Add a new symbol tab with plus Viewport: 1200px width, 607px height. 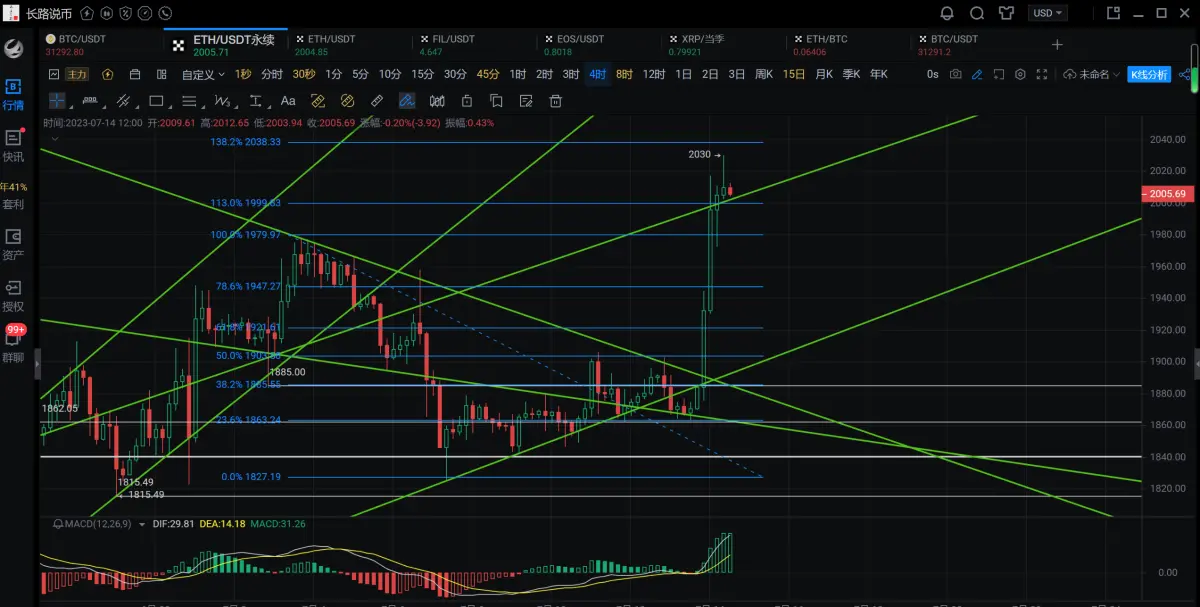[1057, 45]
